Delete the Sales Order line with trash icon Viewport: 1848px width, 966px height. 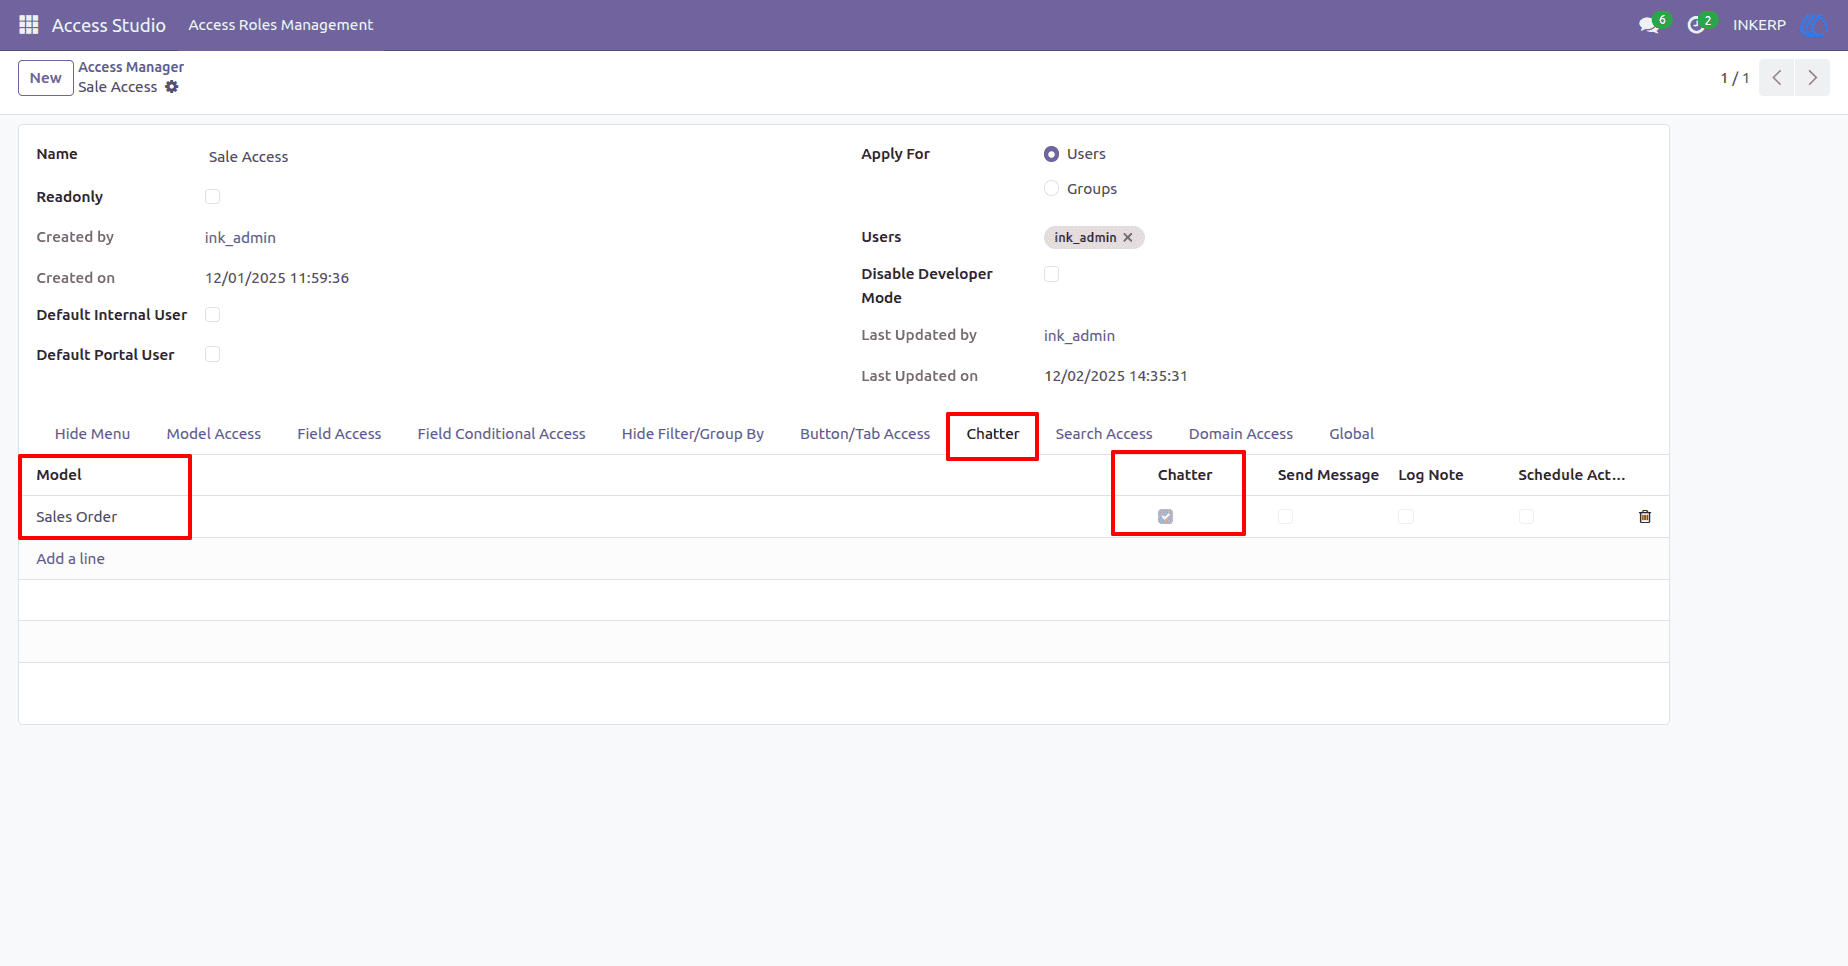tap(1645, 517)
